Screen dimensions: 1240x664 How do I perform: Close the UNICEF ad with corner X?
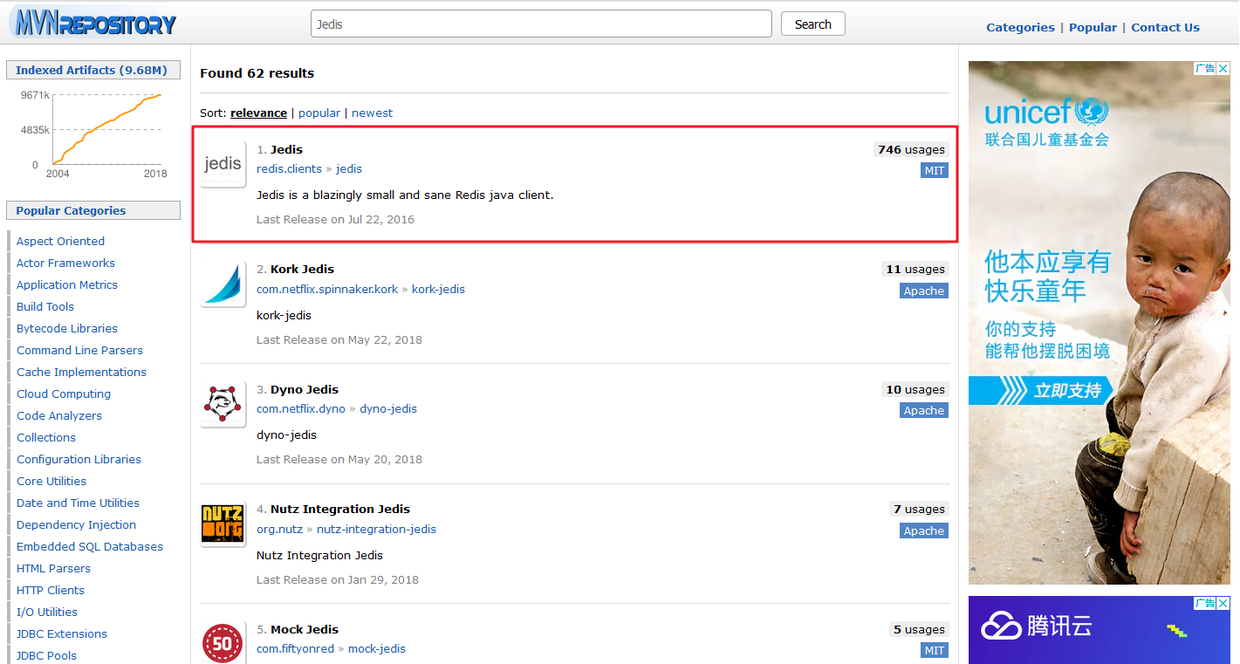click(x=1223, y=68)
